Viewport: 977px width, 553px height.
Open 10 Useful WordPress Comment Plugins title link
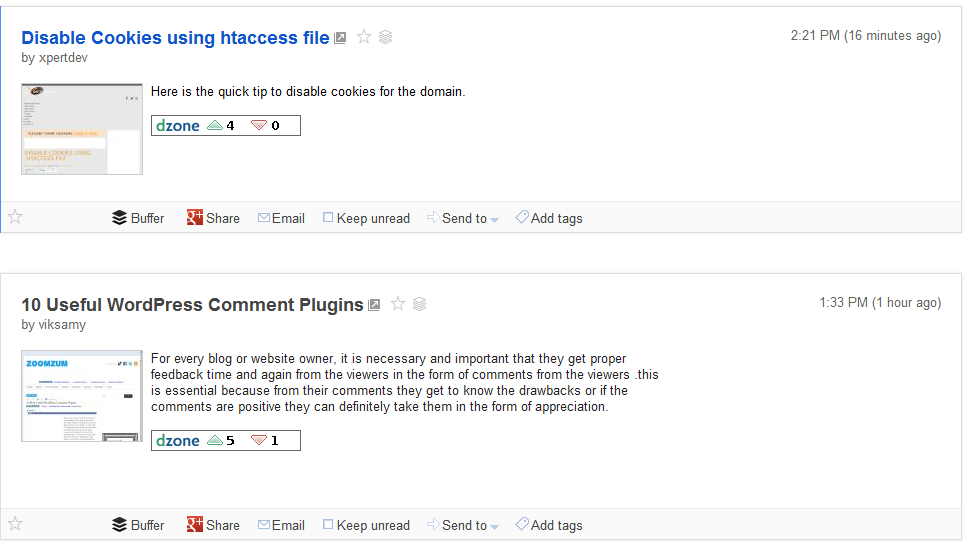click(192, 305)
